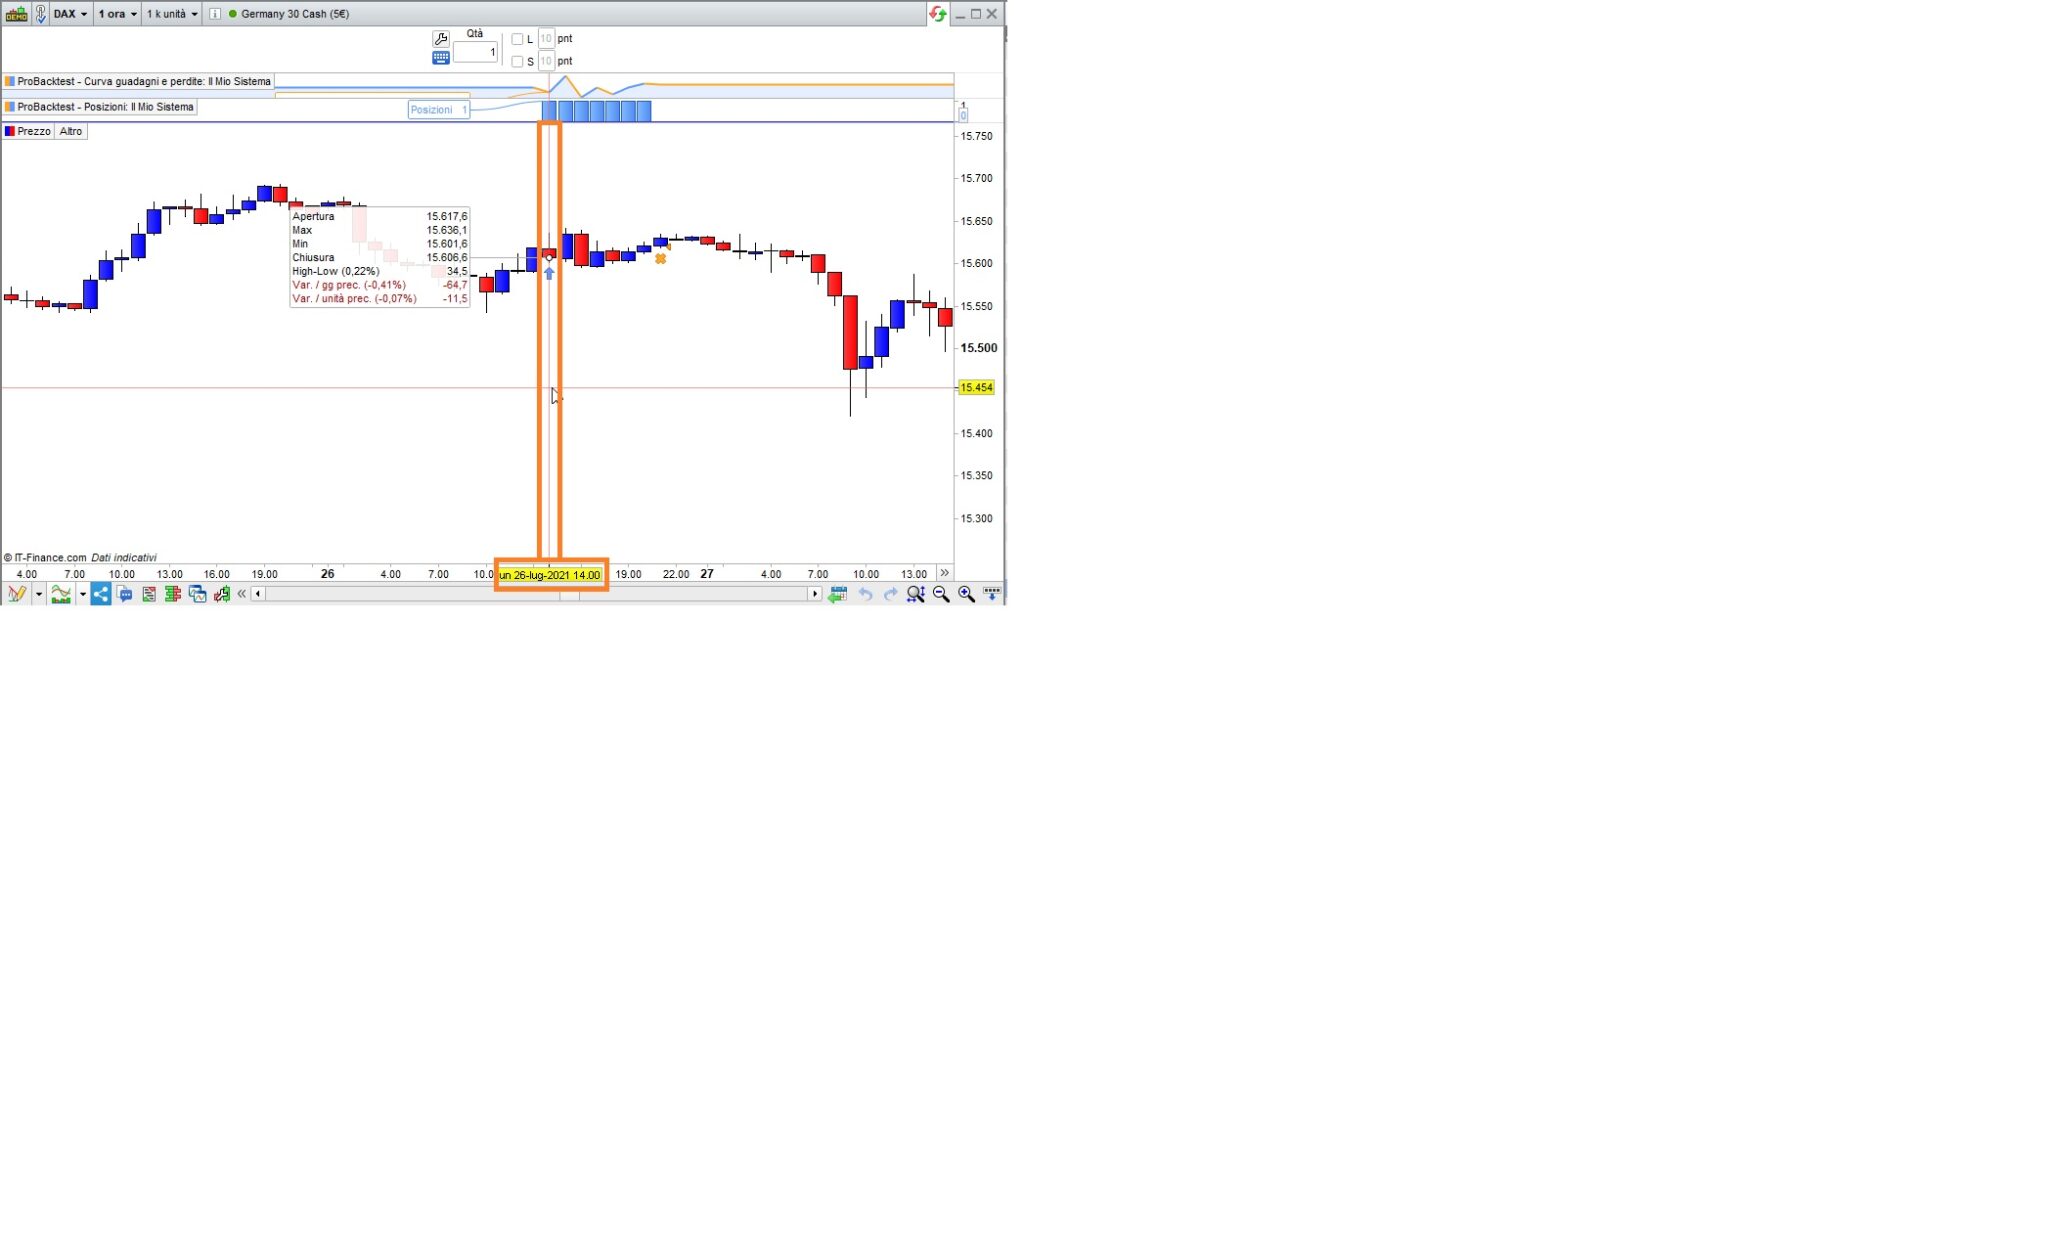2048x1246 pixels.
Task: Click the calendar go-to-date icon
Action: [838, 594]
